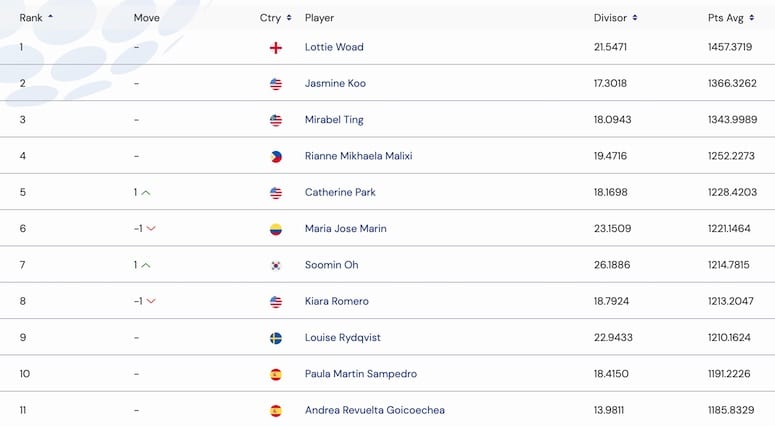This screenshot has height=426, width=775.
Task: Click Philippines flag icon for Rianne Malixi
Action: pyautogui.click(x=276, y=157)
